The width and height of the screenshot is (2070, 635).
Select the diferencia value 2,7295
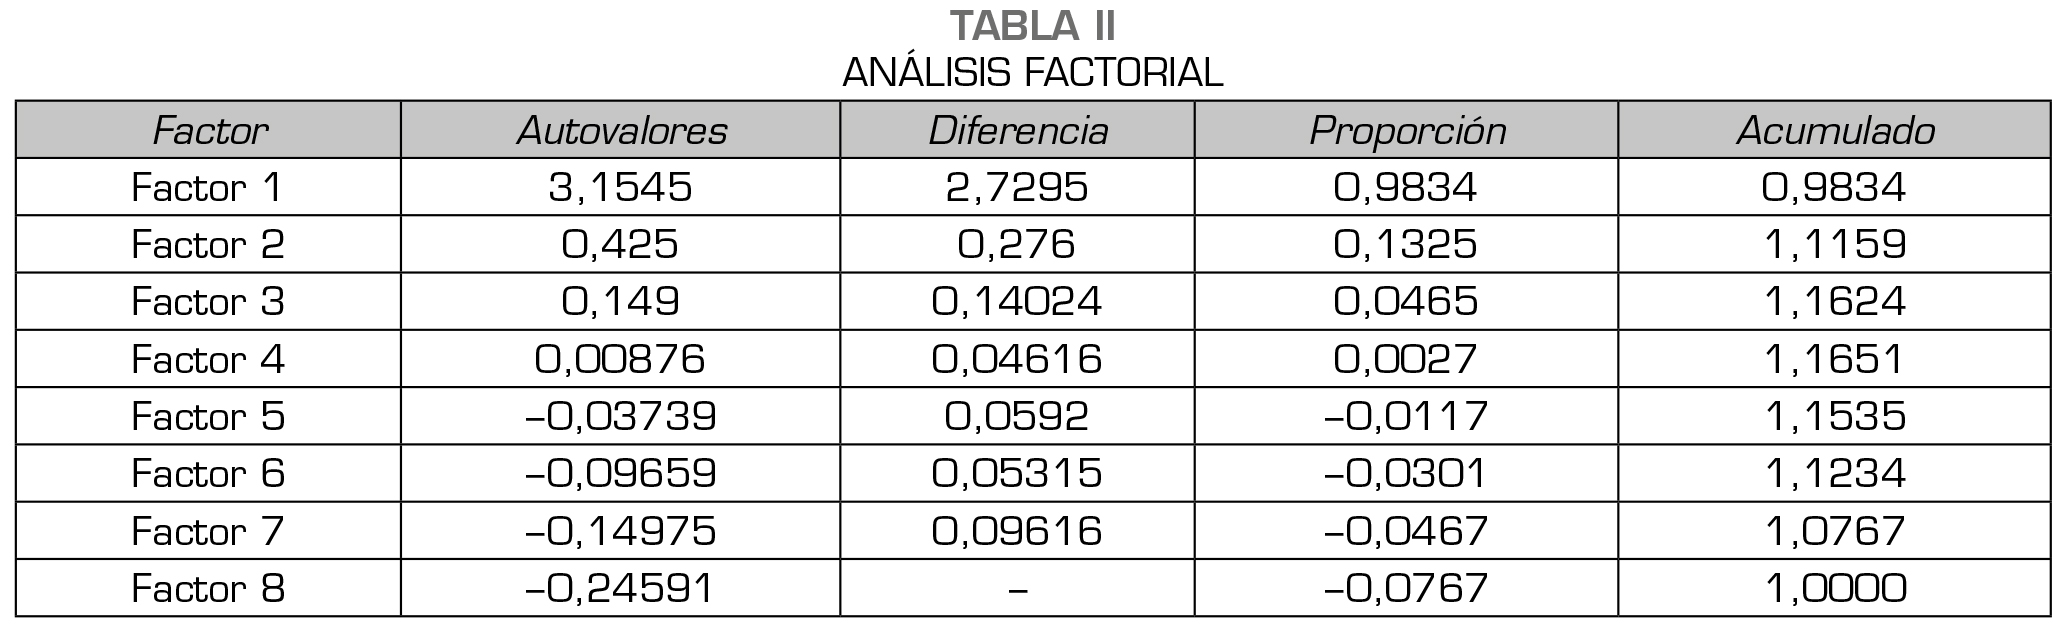click(1017, 188)
